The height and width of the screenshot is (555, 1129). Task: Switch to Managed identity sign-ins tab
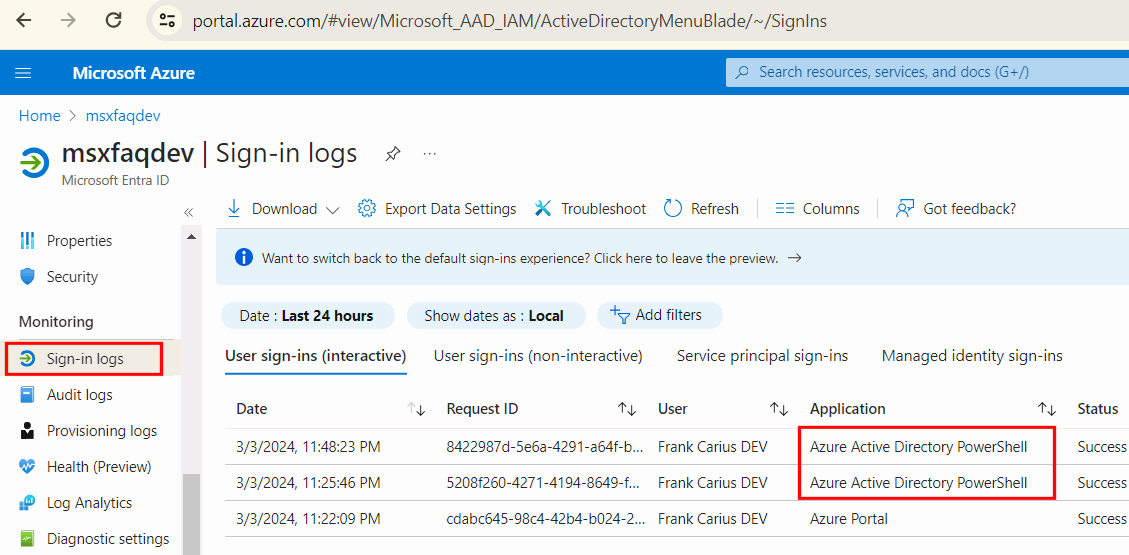coord(972,356)
